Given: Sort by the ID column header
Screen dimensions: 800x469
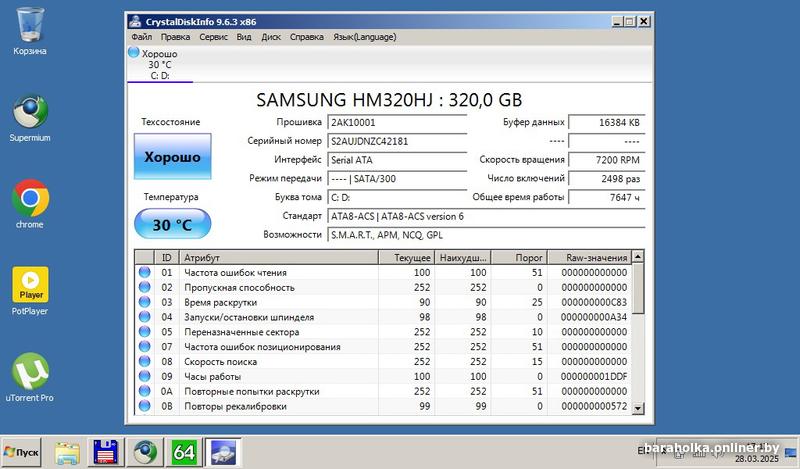Looking at the screenshot, I should point(167,257).
